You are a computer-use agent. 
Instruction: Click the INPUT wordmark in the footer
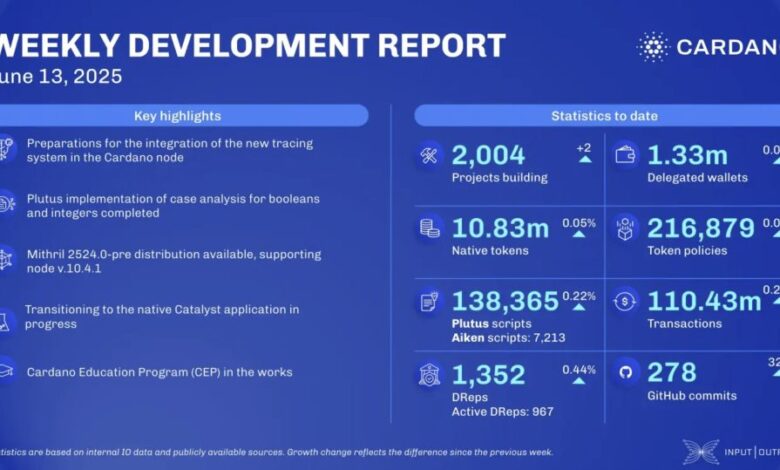click(738, 452)
